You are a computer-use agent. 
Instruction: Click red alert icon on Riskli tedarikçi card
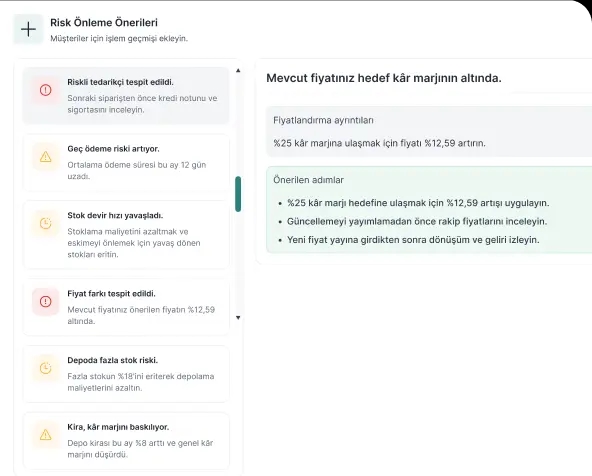pyautogui.click(x=46, y=90)
